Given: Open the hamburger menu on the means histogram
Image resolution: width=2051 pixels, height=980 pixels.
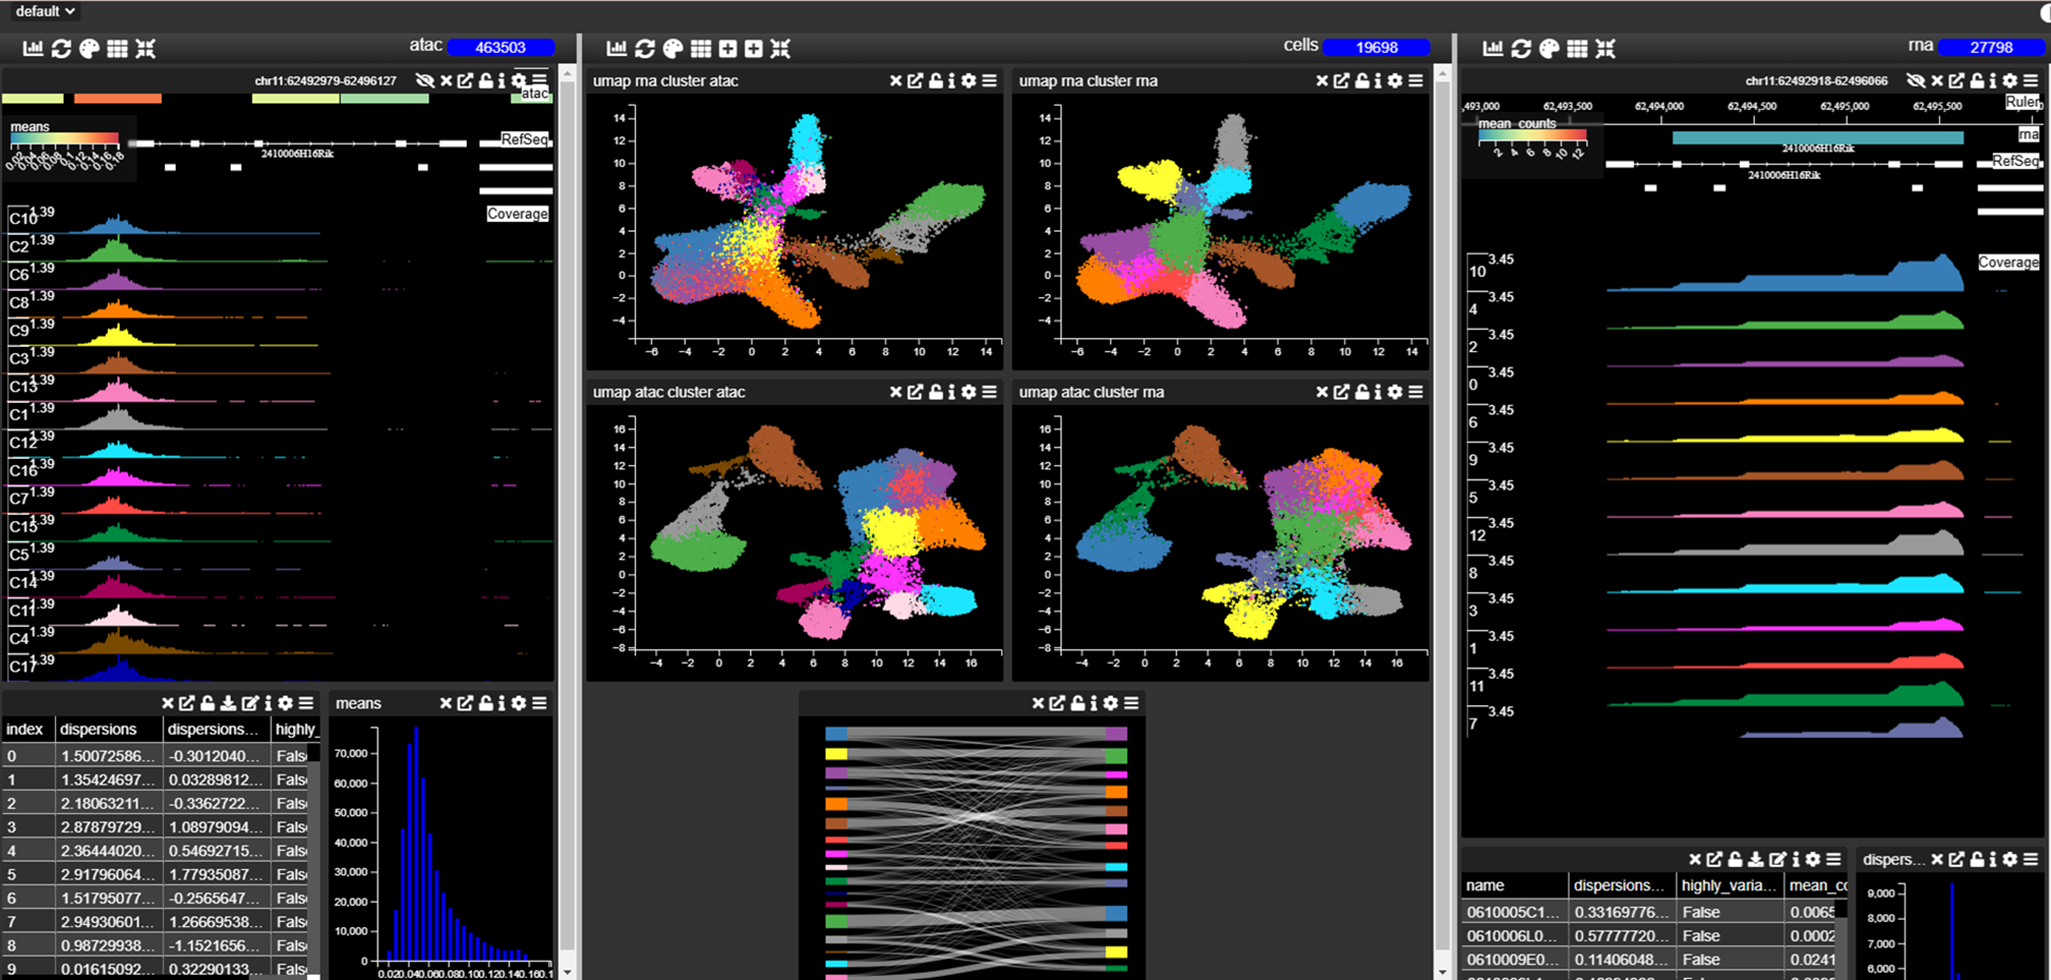Looking at the screenshot, I should point(541,703).
